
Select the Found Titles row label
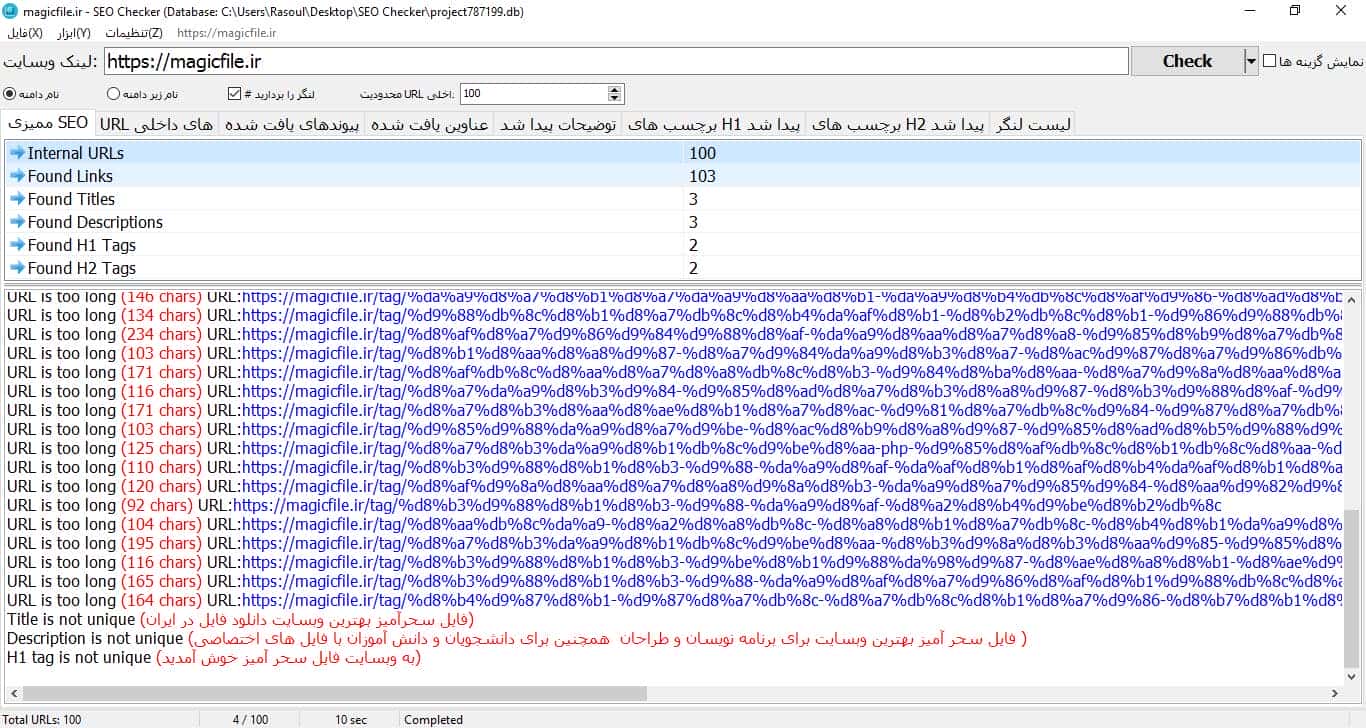(71, 199)
